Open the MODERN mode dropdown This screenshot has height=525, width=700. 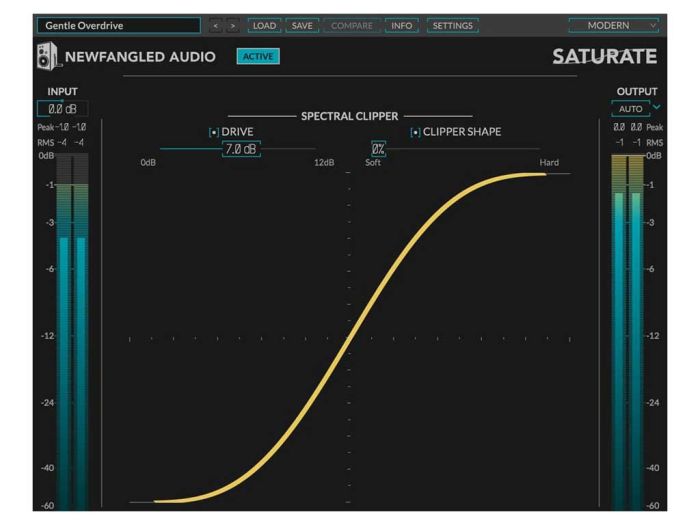(613, 25)
